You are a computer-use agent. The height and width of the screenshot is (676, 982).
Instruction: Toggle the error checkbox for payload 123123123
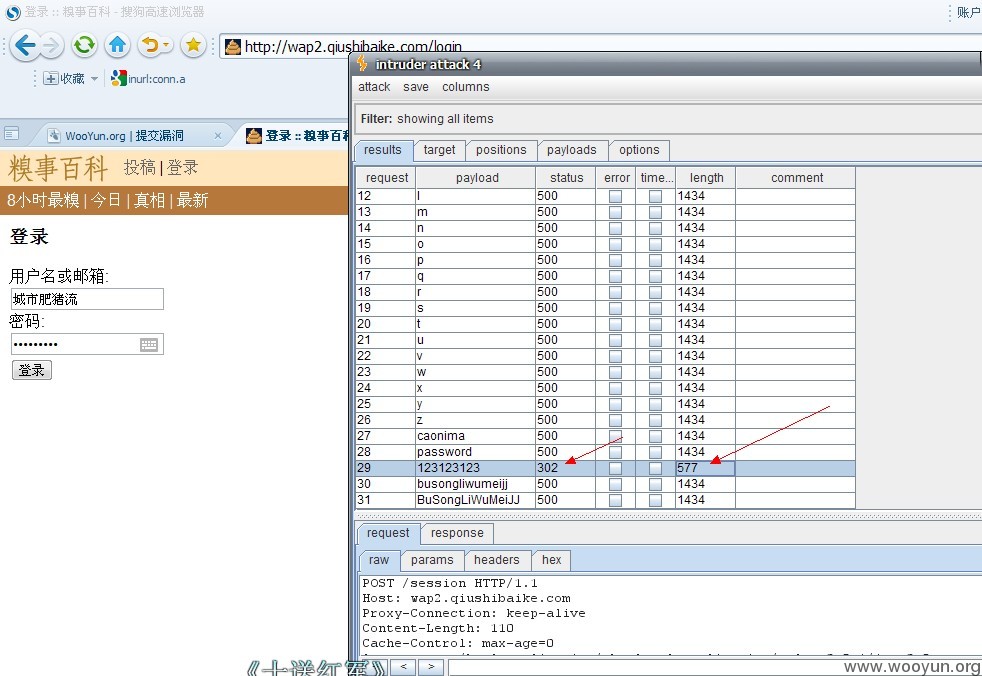click(x=616, y=468)
